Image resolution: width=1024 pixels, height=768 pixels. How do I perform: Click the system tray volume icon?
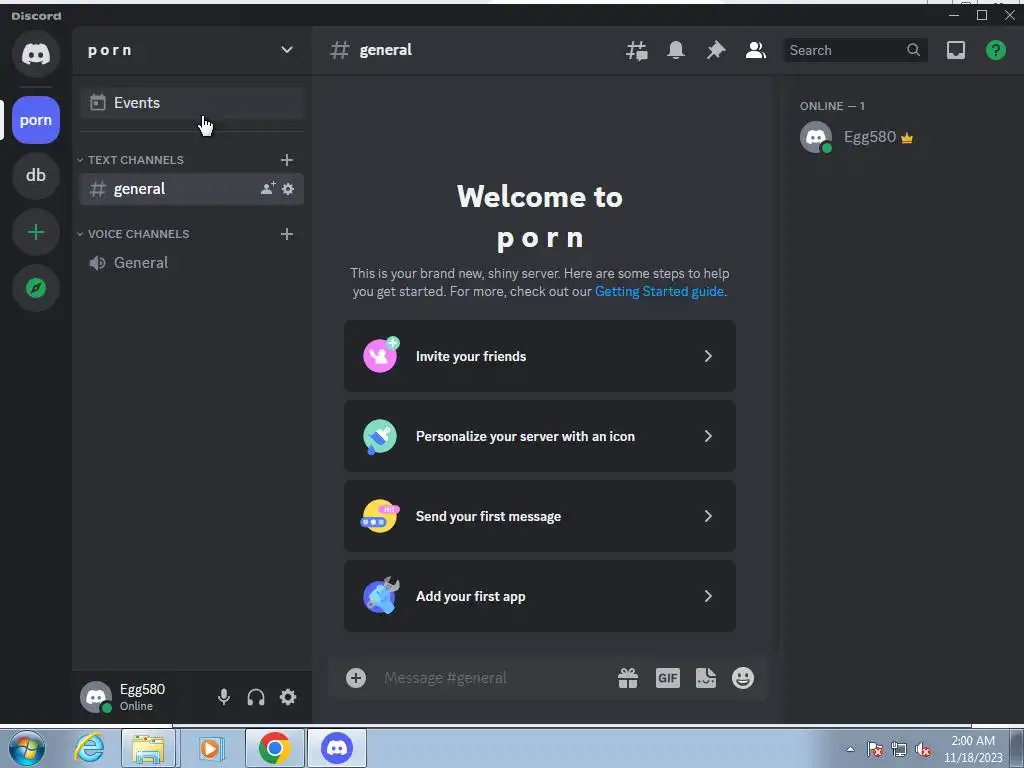[923, 750]
